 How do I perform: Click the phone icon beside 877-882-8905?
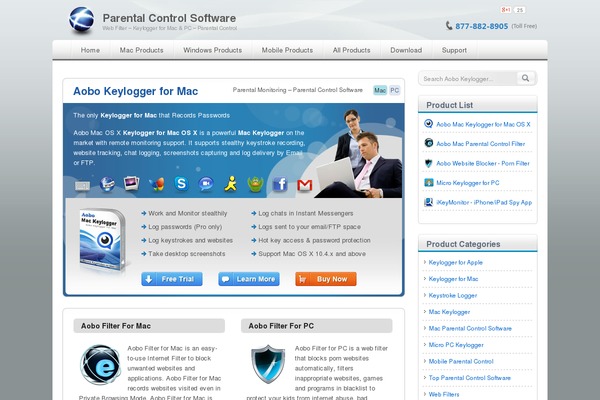pos(449,26)
